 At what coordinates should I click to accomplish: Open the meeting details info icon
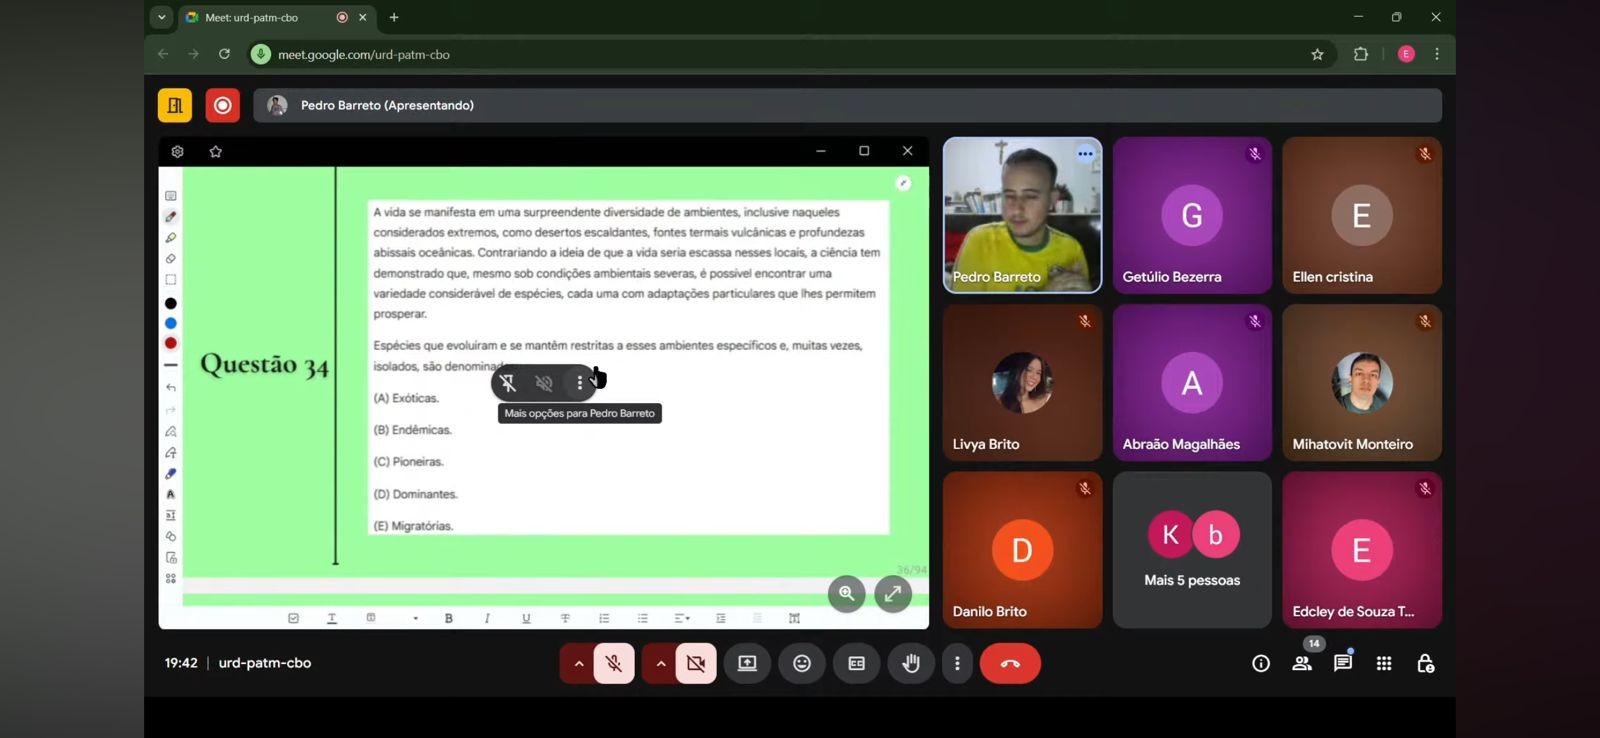pos(1260,663)
